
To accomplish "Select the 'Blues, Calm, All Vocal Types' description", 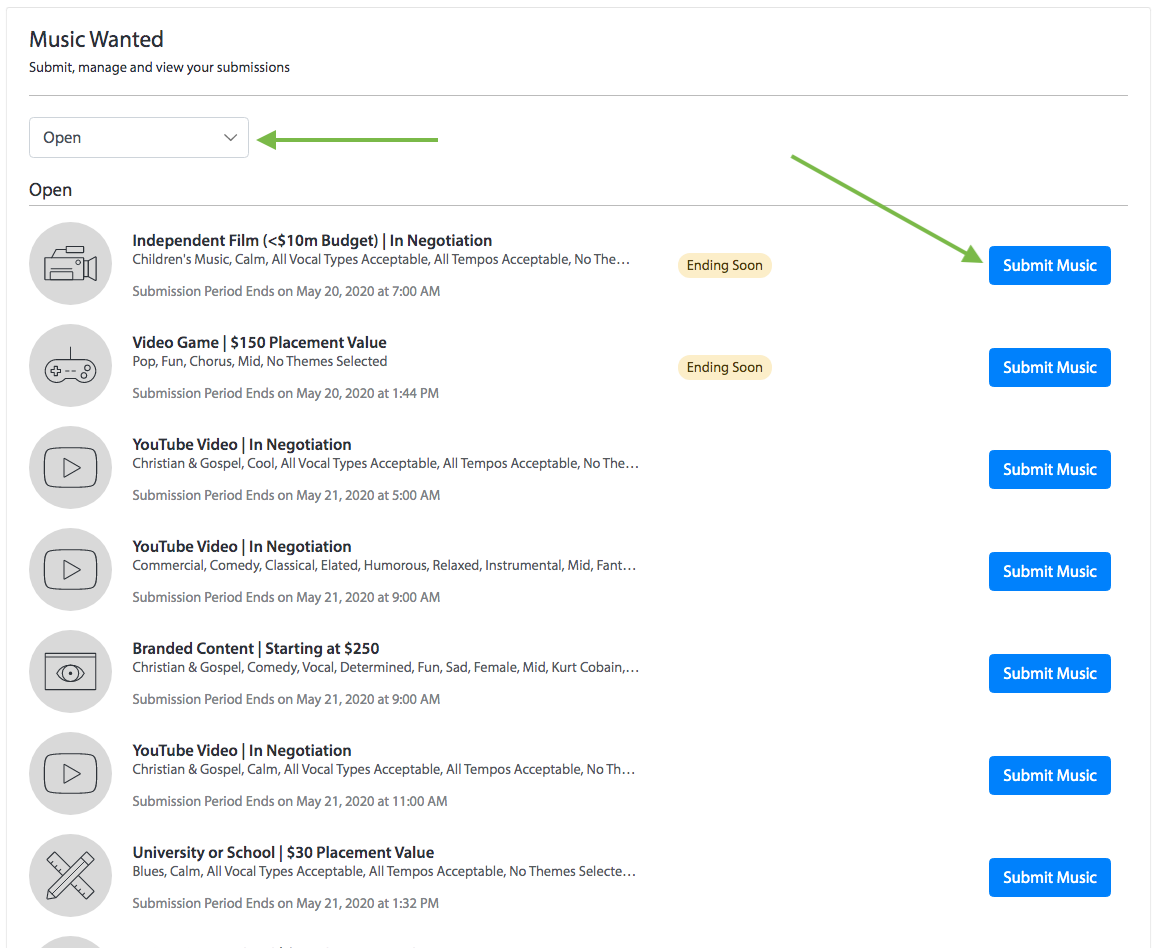I will pyautogui.click(x=384, y=871).
